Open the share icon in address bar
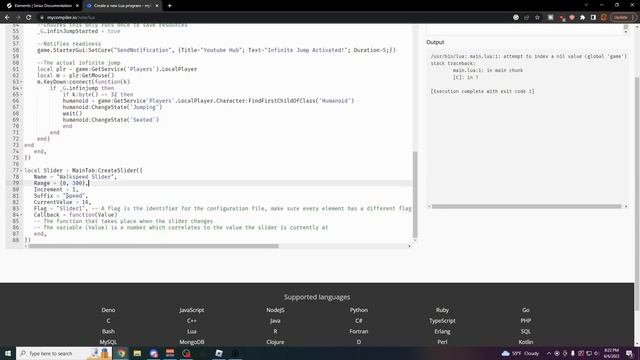 point(527,18)
